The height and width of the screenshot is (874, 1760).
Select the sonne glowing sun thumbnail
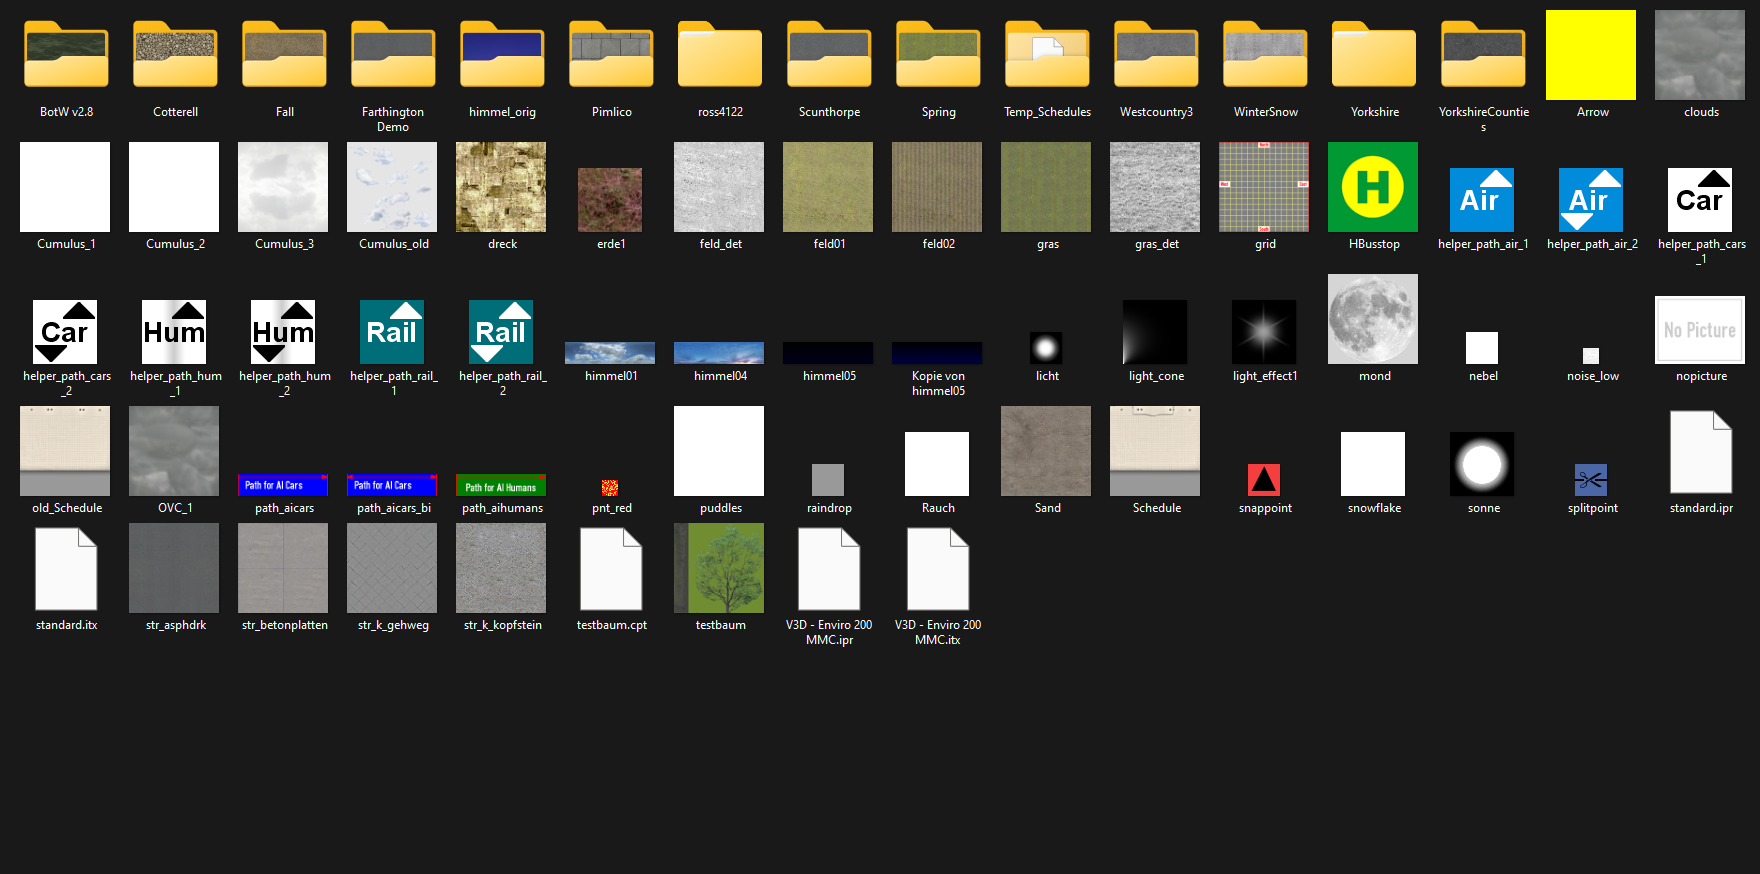click(1482, 465)
